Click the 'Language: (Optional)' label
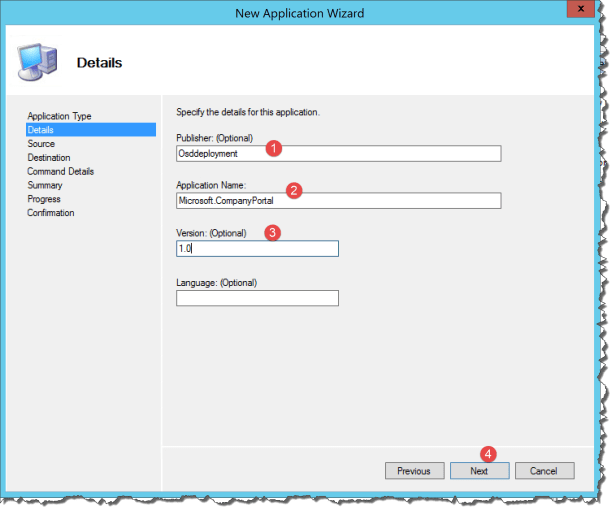 pyautogui.click(x=216, y=282)
